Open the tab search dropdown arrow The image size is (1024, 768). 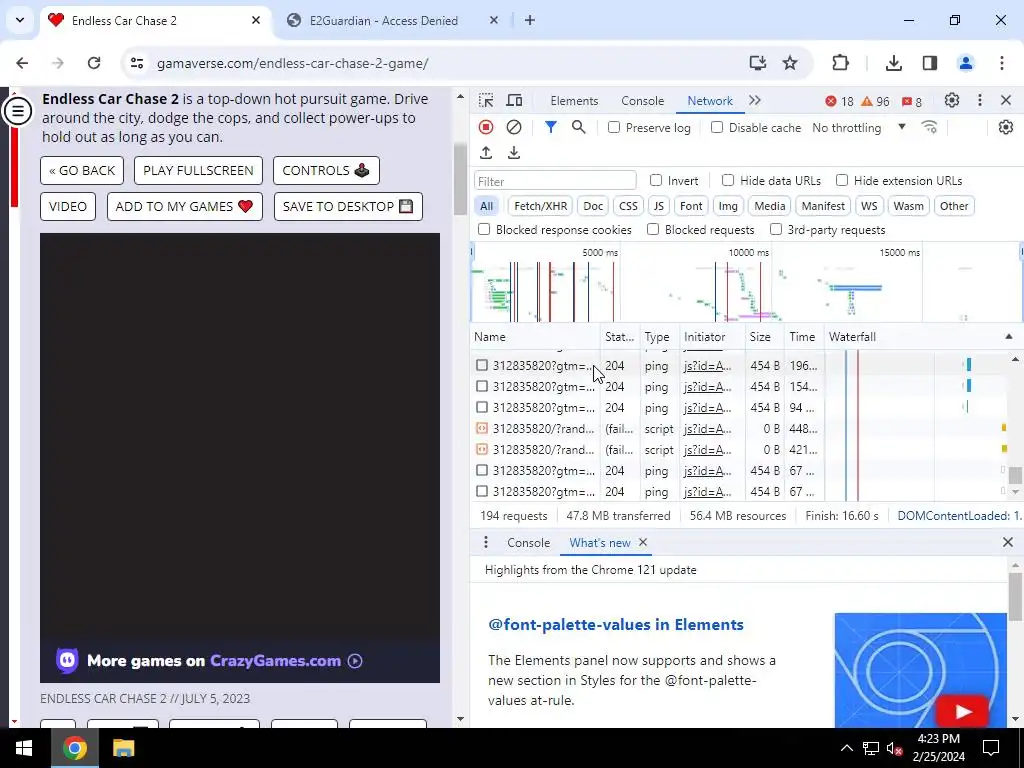(x=20, y=20)
